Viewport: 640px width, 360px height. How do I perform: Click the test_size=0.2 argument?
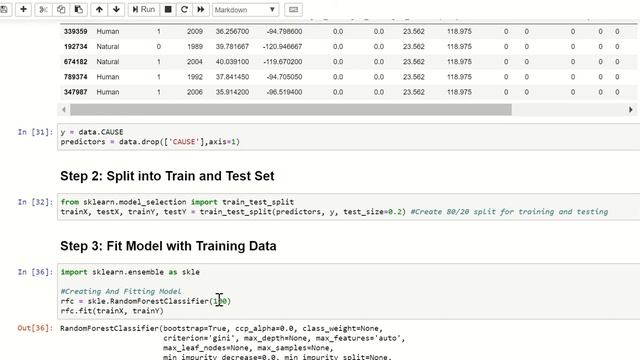coord(373,212)
